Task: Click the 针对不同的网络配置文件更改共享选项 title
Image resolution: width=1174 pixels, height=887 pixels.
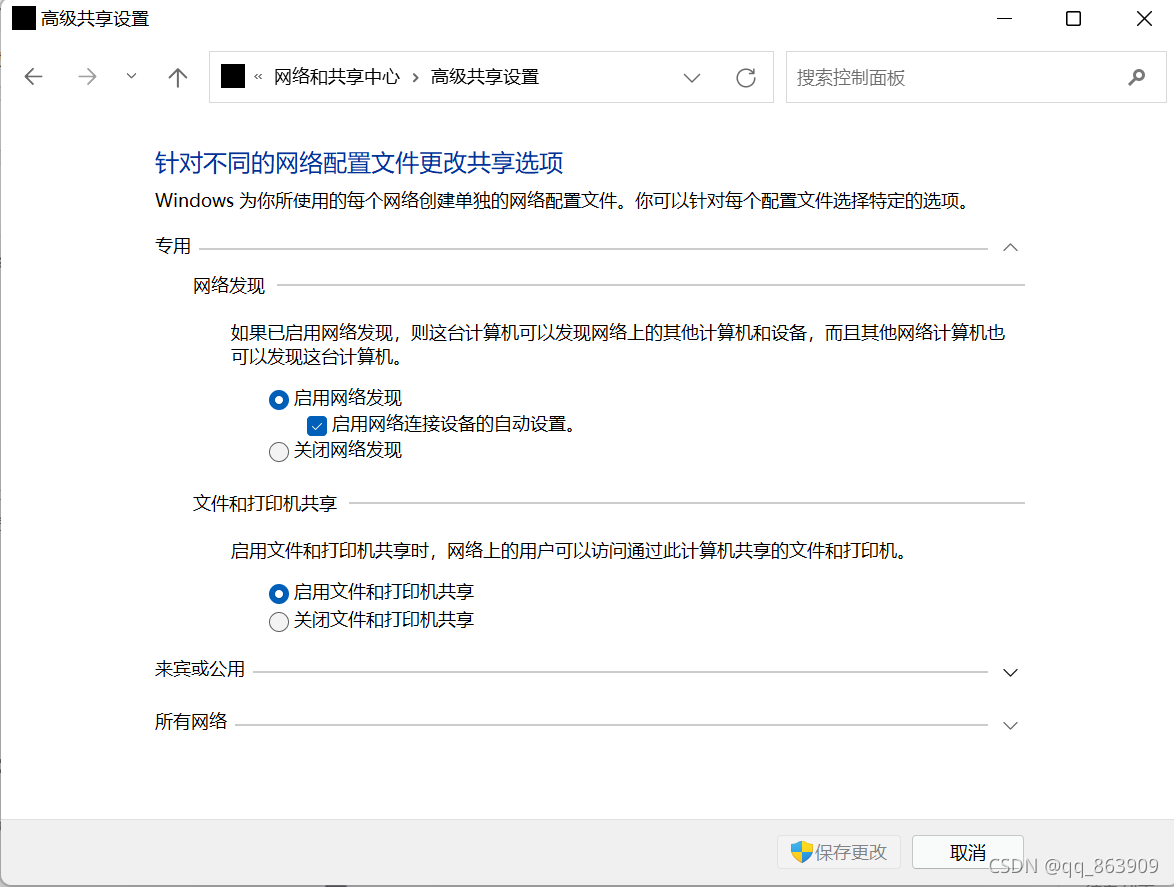Action: pos(359,162)
